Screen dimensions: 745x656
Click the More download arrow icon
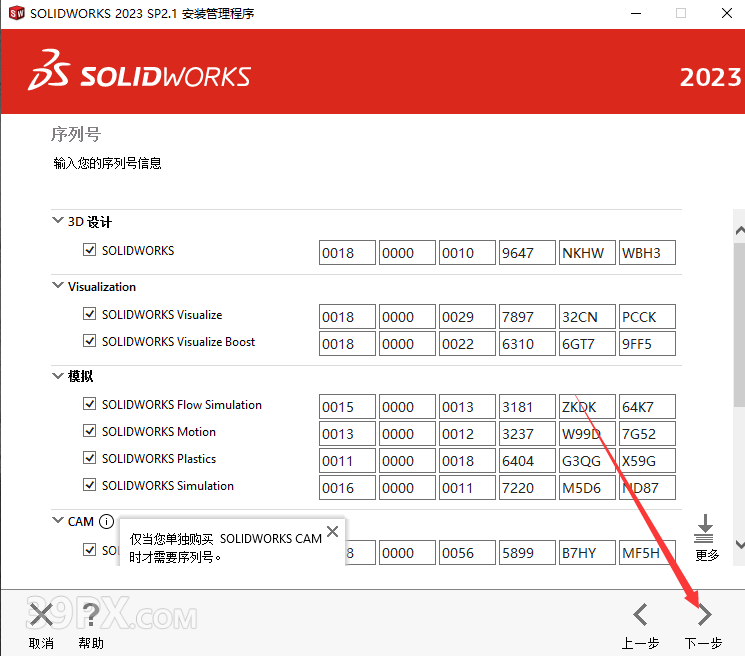tap(706, 529)
